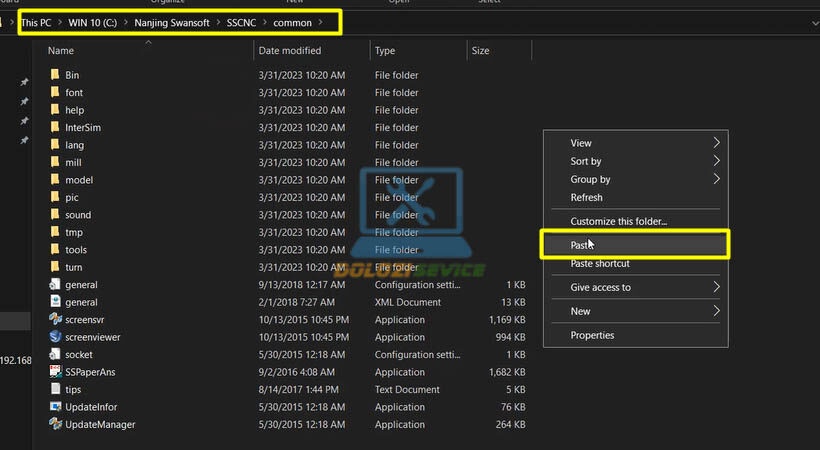The image size is (820, 450).
Task: Click the tips text document icon
Action: (56, 389)
